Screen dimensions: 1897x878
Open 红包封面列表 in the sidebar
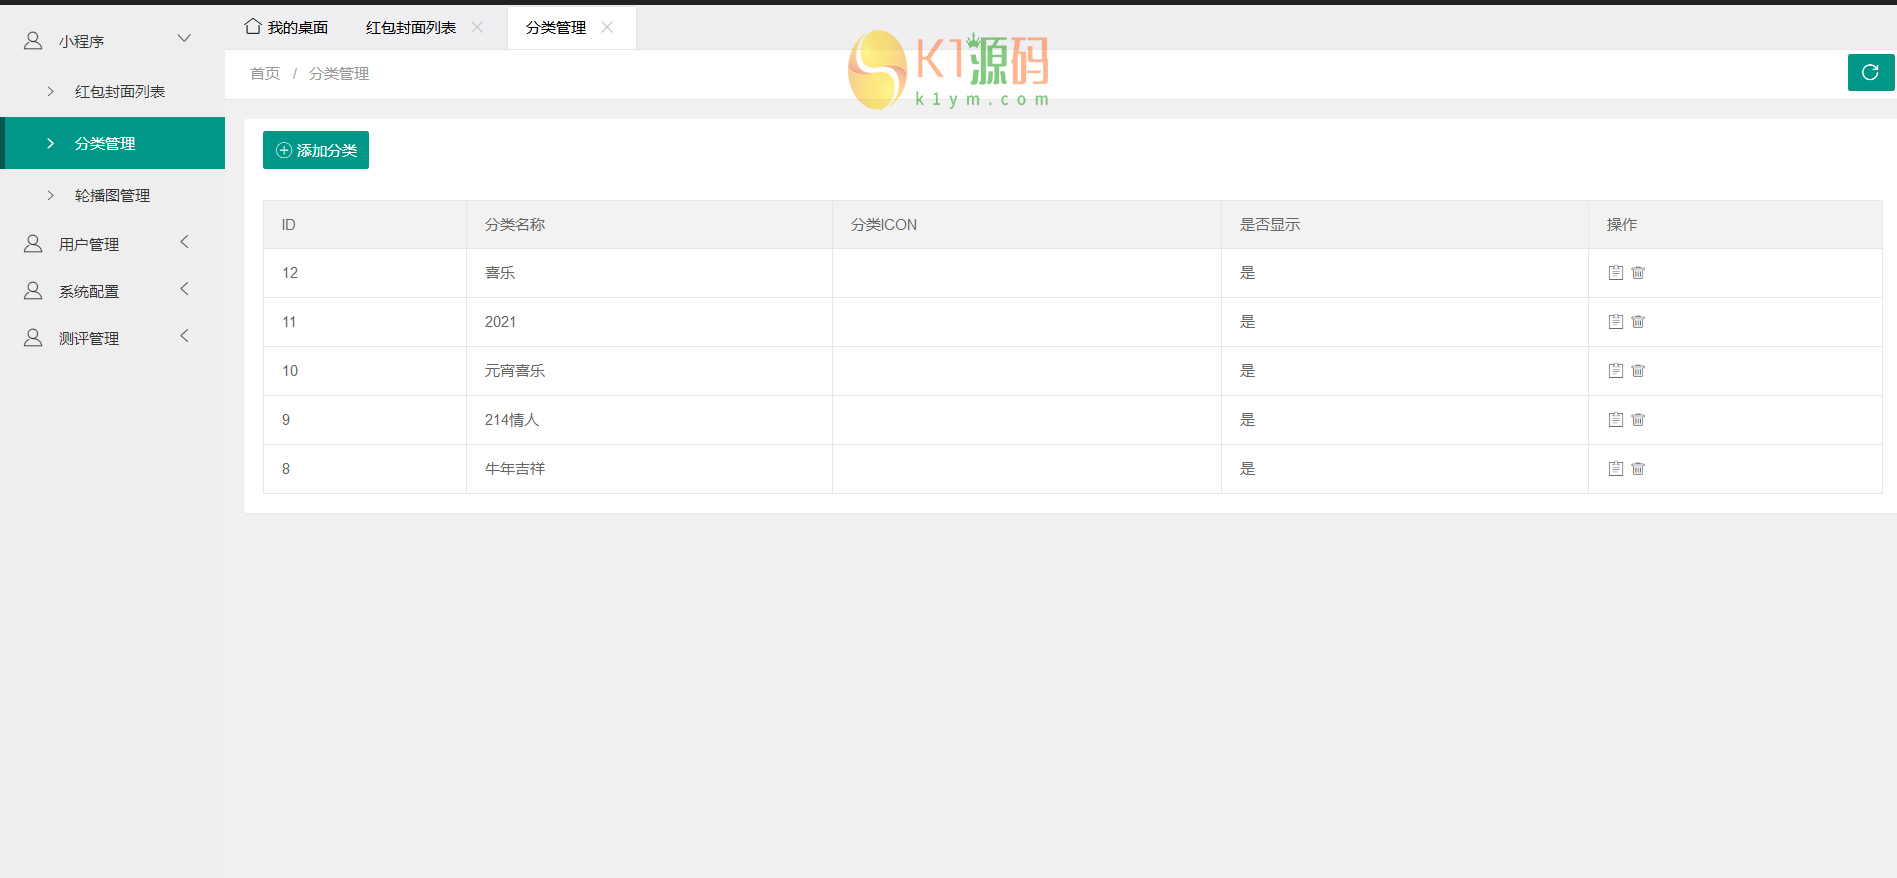(x=113, y=91)
